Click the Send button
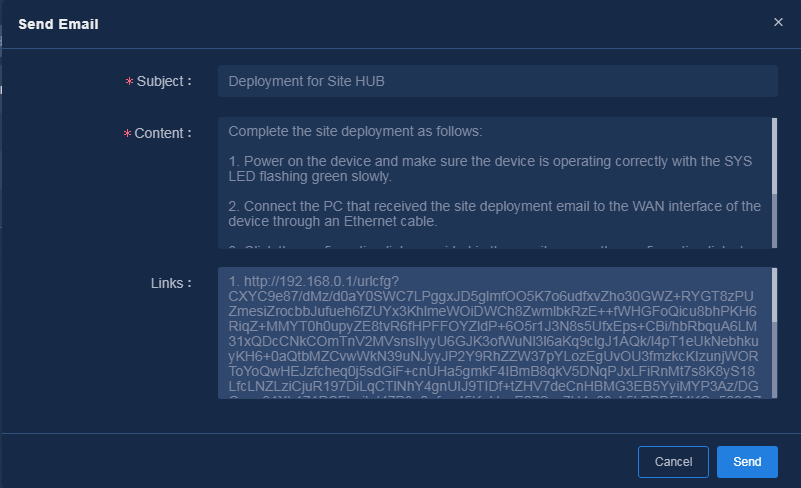The image size is (801, 488). (747, 461)
